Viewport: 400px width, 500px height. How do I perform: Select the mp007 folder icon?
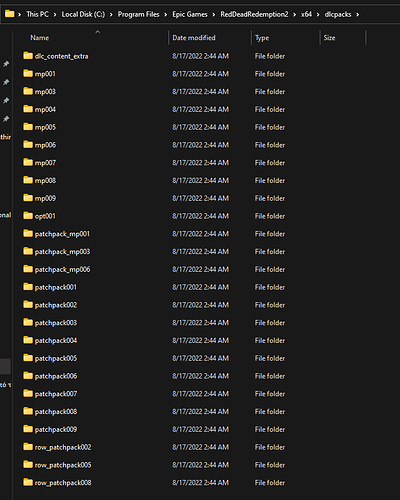pos(28,162)
